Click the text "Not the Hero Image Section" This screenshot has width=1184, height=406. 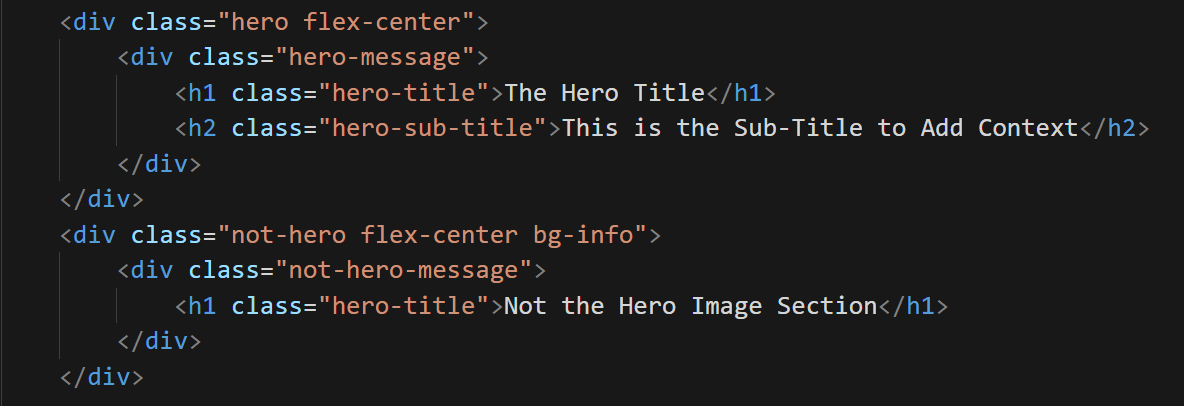coord(690,306)
